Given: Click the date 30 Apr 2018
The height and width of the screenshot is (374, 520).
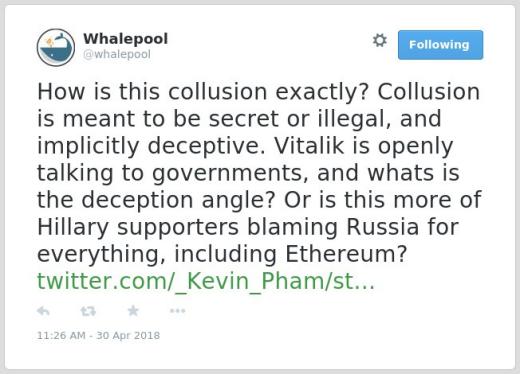Looking at the screenshot, I should tap(128, 335).
